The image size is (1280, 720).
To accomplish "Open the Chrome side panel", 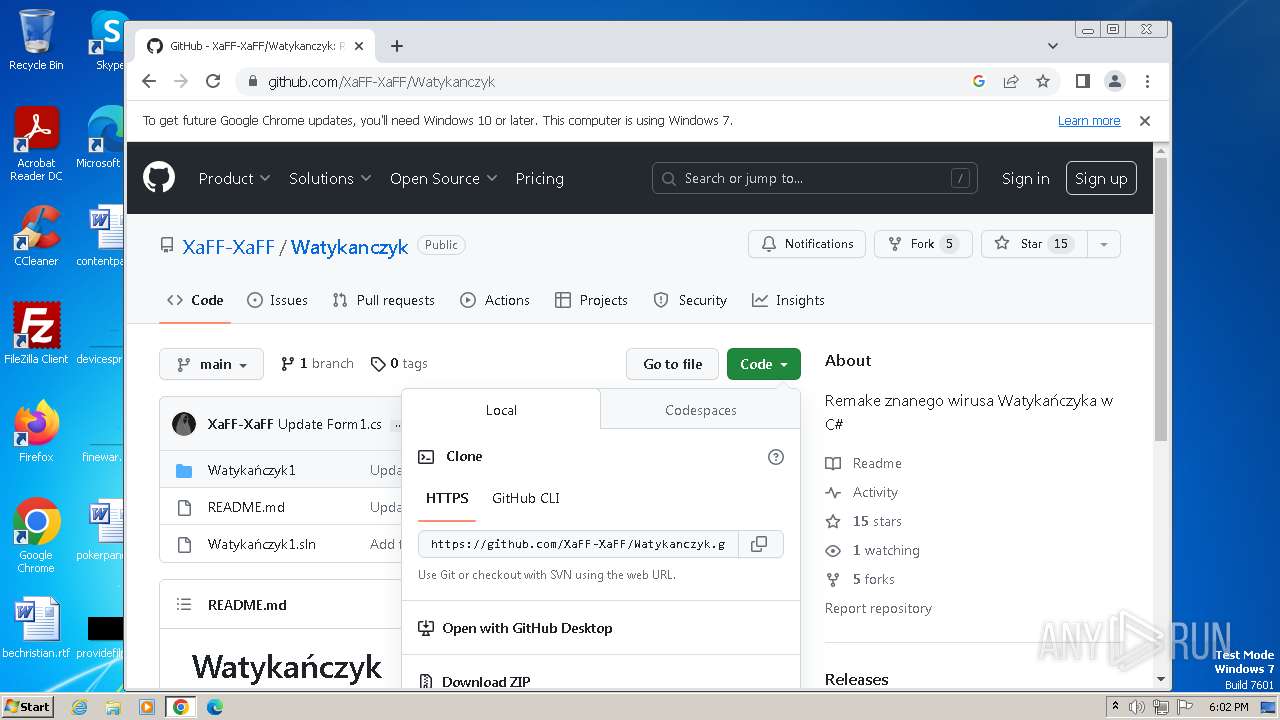I will 1082,82.
